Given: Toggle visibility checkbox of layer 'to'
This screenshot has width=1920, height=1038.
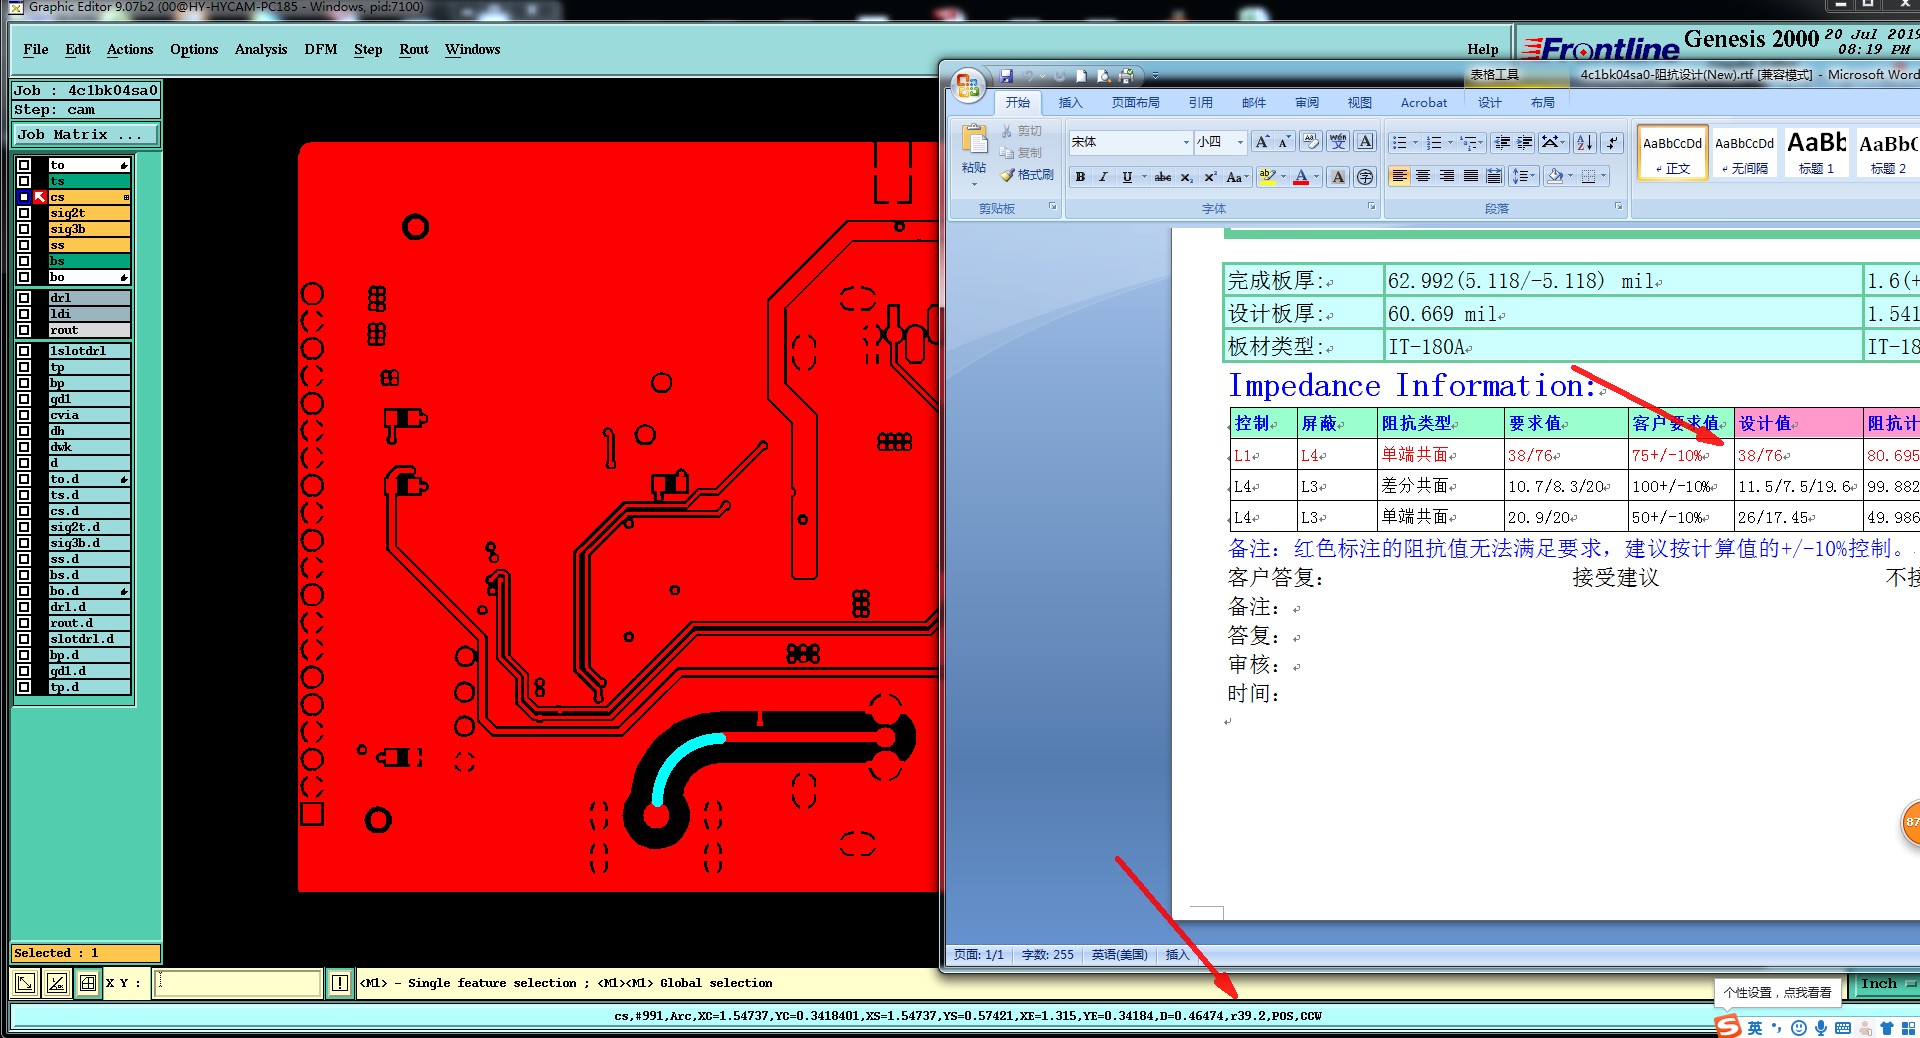Looking at the screenshot, I should pos(24,165).
